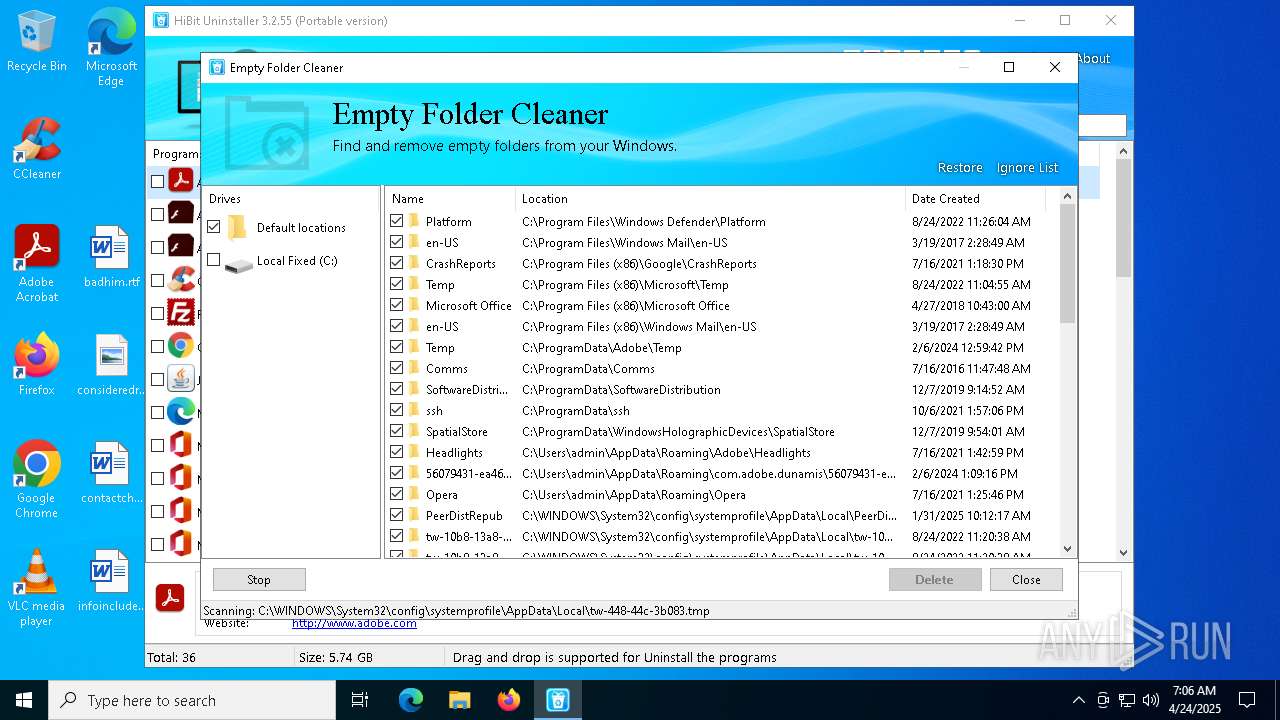Open Firefox desktop shortcut

(37, 364)
